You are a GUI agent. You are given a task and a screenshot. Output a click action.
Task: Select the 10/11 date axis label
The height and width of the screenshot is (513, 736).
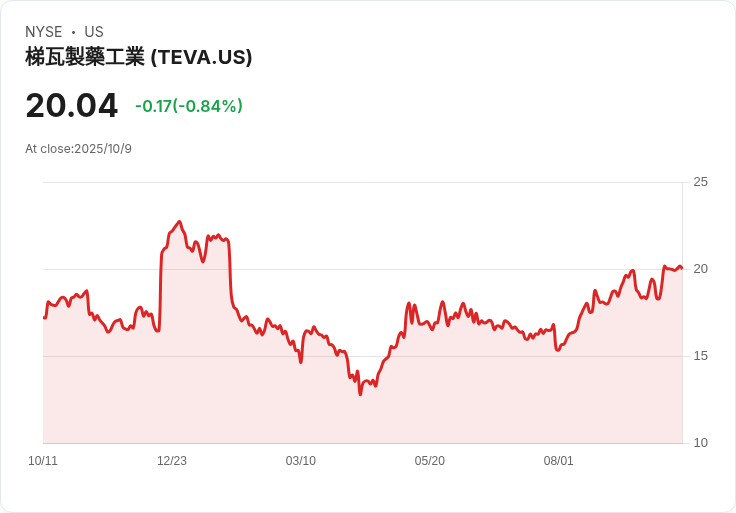(x=43, y=460)
